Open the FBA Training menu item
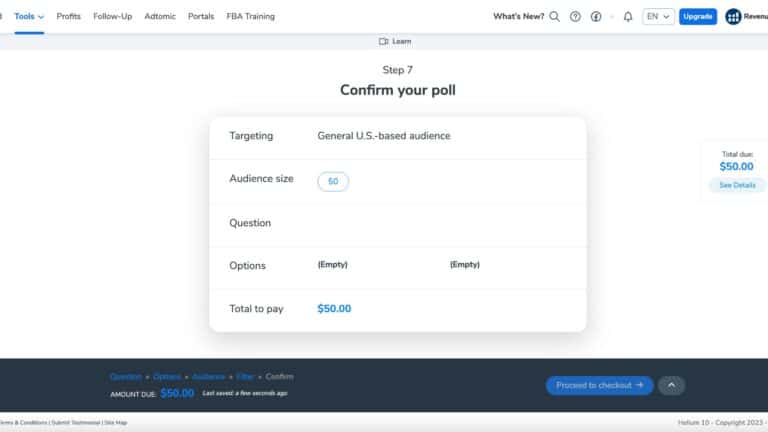This screenshot has width=768, height=432. (250, 17)
